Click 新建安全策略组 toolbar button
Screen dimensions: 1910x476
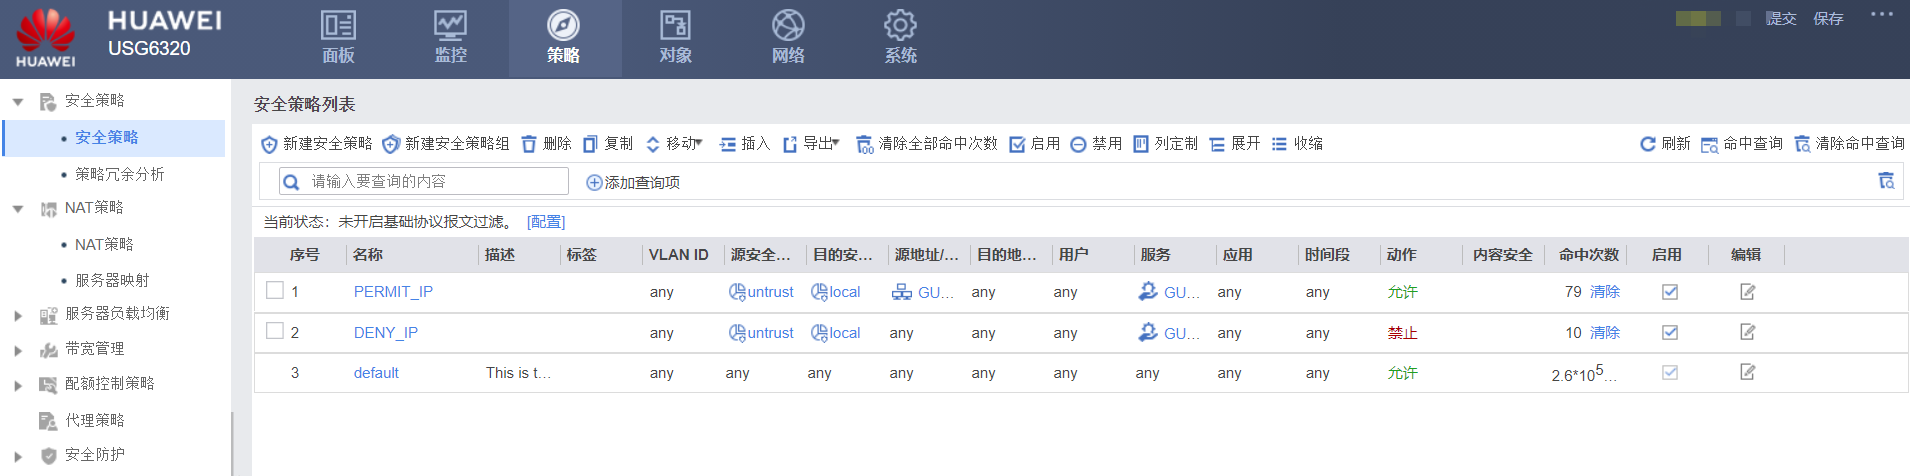(x=446, y=144)
